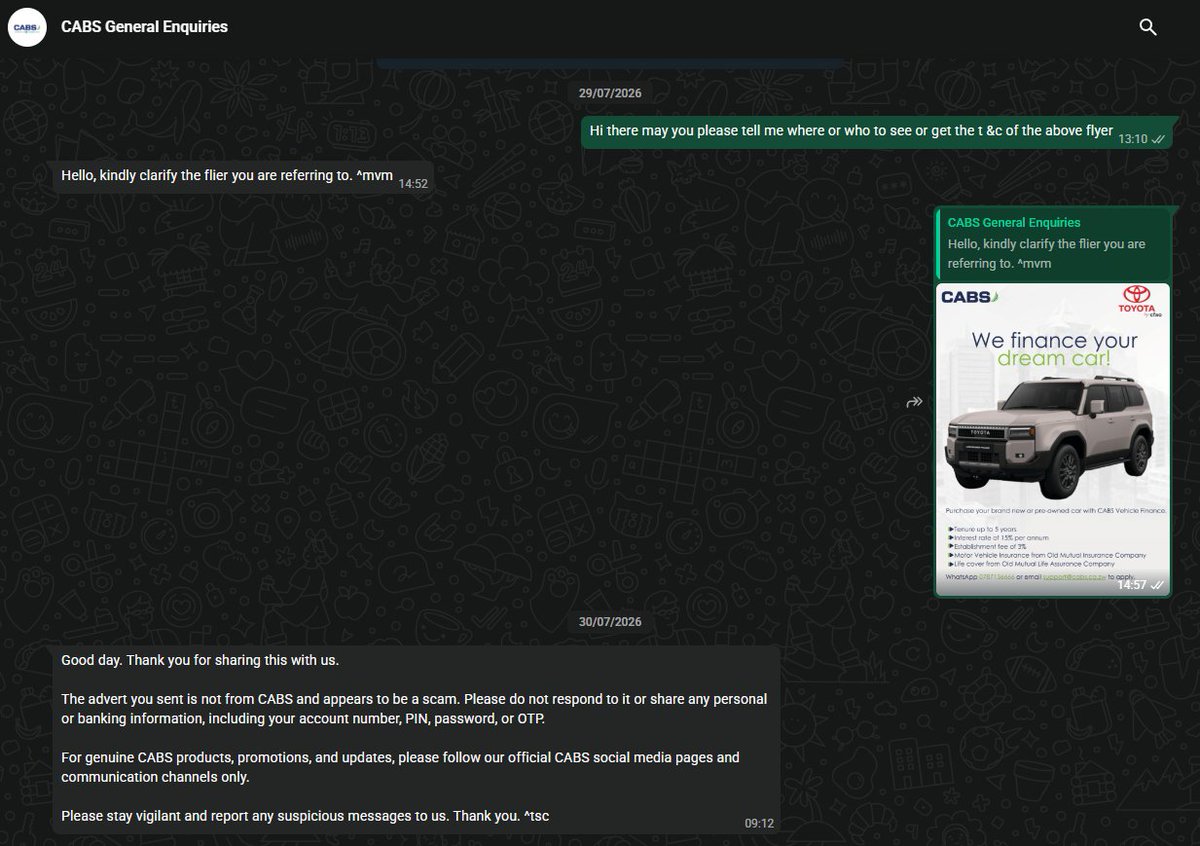Click the double-tick receipt on the flyer image

click(1157, 585)
